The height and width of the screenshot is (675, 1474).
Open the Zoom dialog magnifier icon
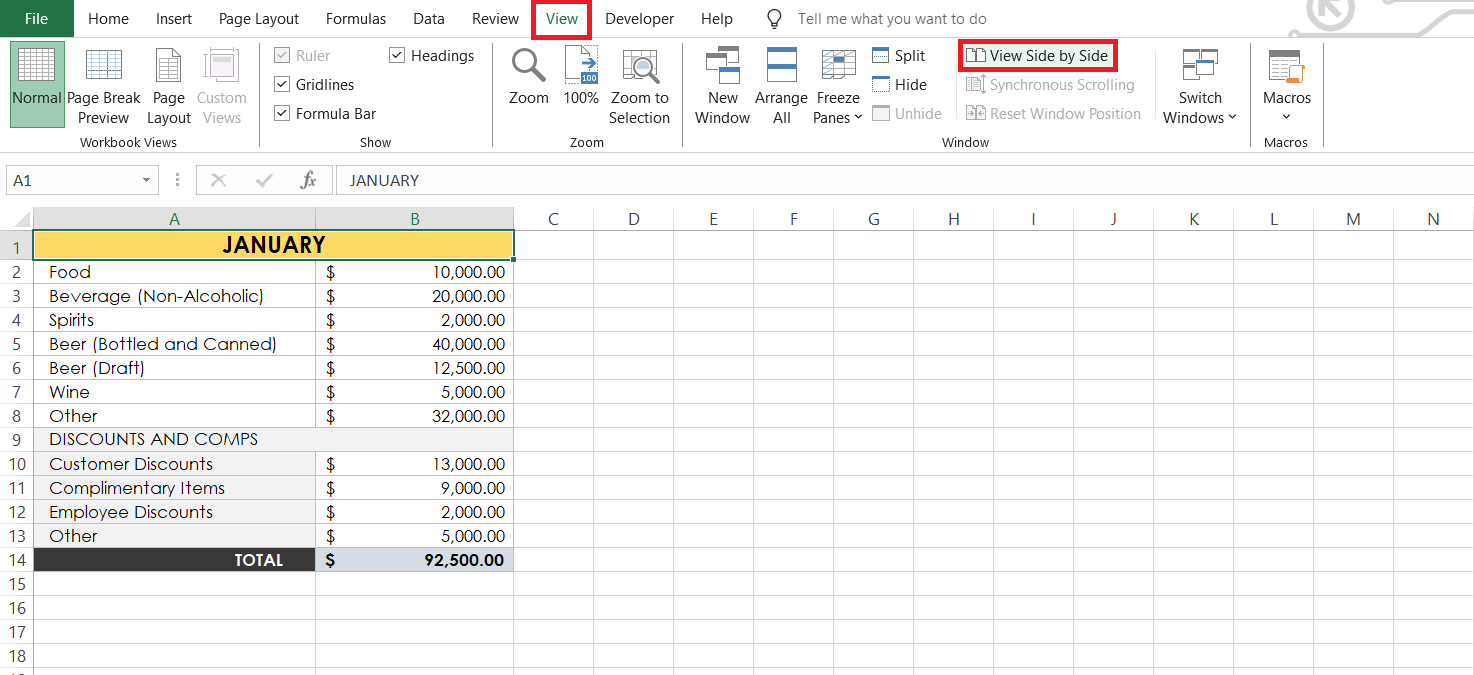tap(528, 66)
